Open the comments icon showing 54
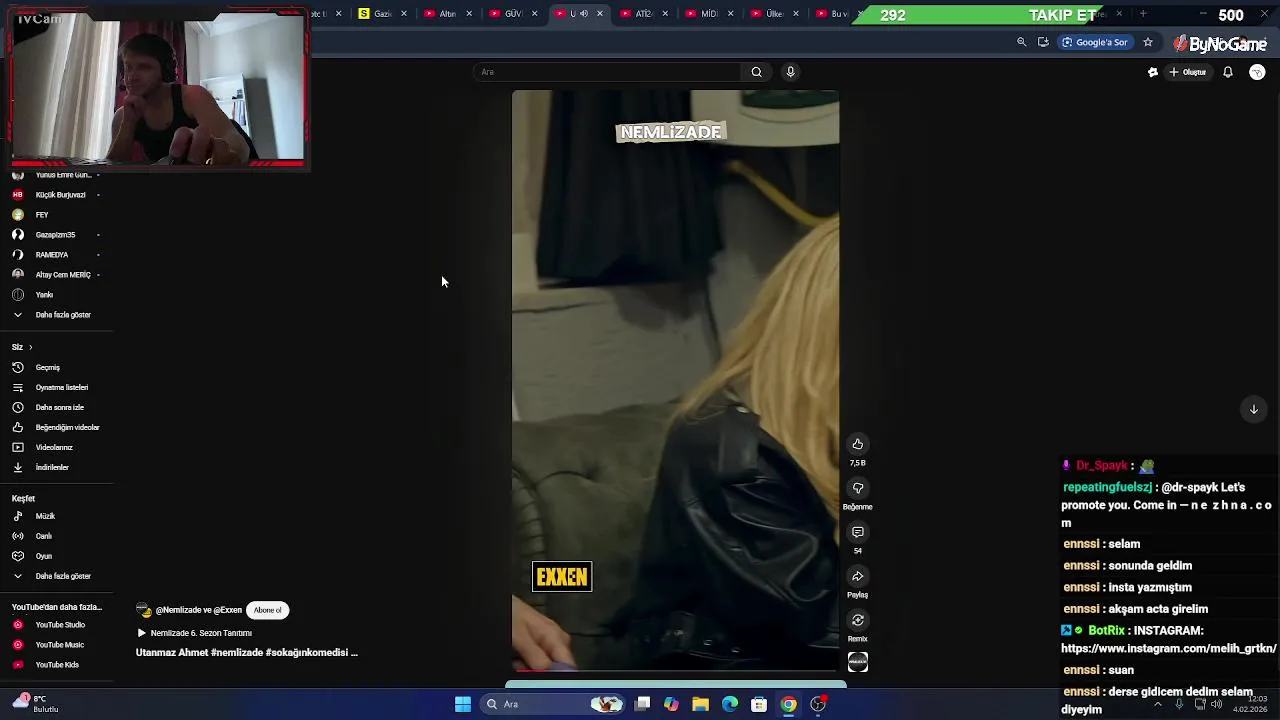Viewport: 1280px width, 720px height. [x=857, y=532]
